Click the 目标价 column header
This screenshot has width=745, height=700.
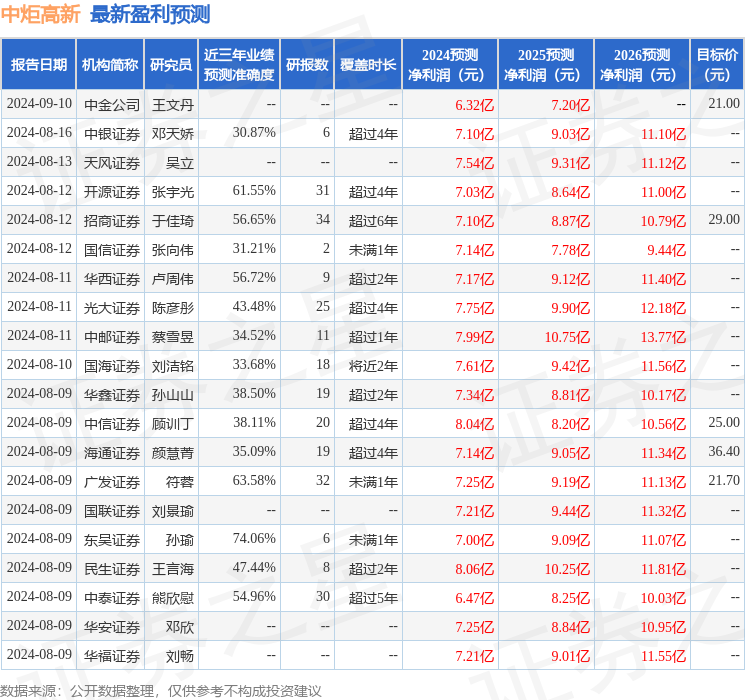717,65
